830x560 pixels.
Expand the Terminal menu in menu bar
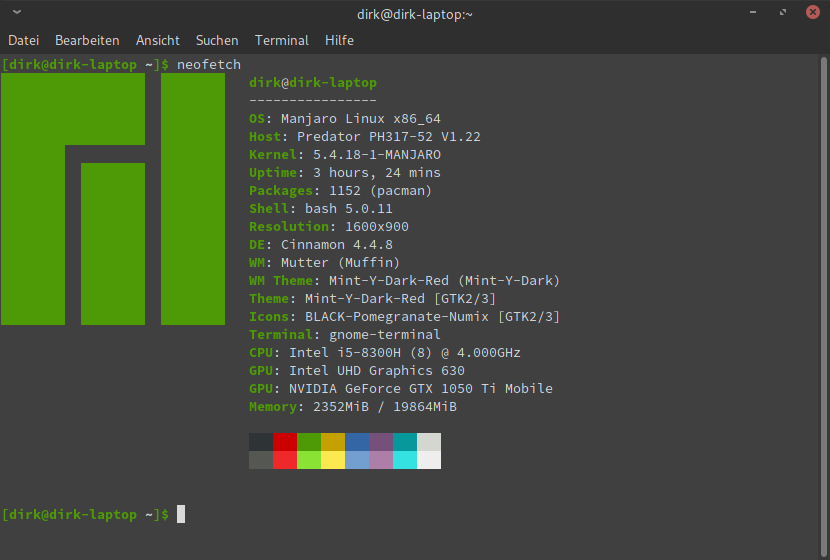[x=282, y=40]
